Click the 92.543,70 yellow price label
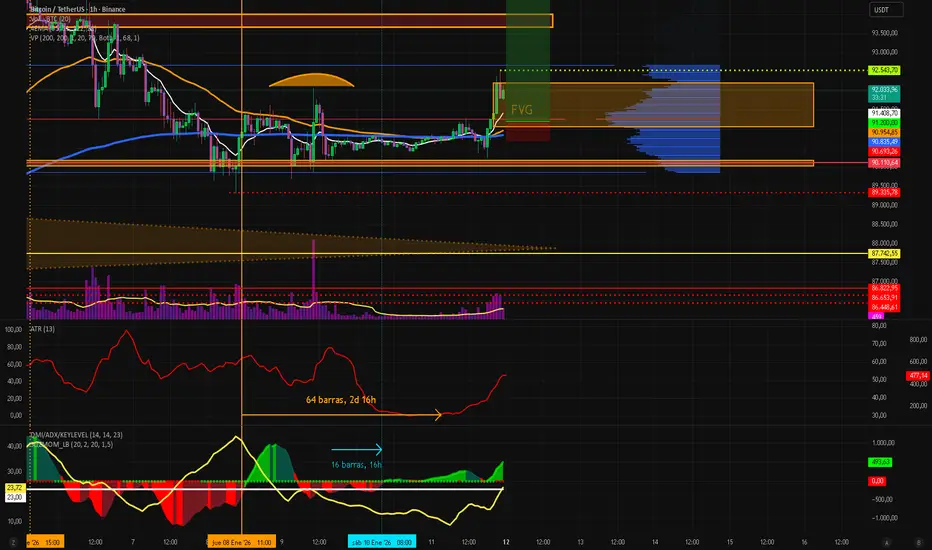The height and width of the screenshot is (550, 932). click(884, 70)
